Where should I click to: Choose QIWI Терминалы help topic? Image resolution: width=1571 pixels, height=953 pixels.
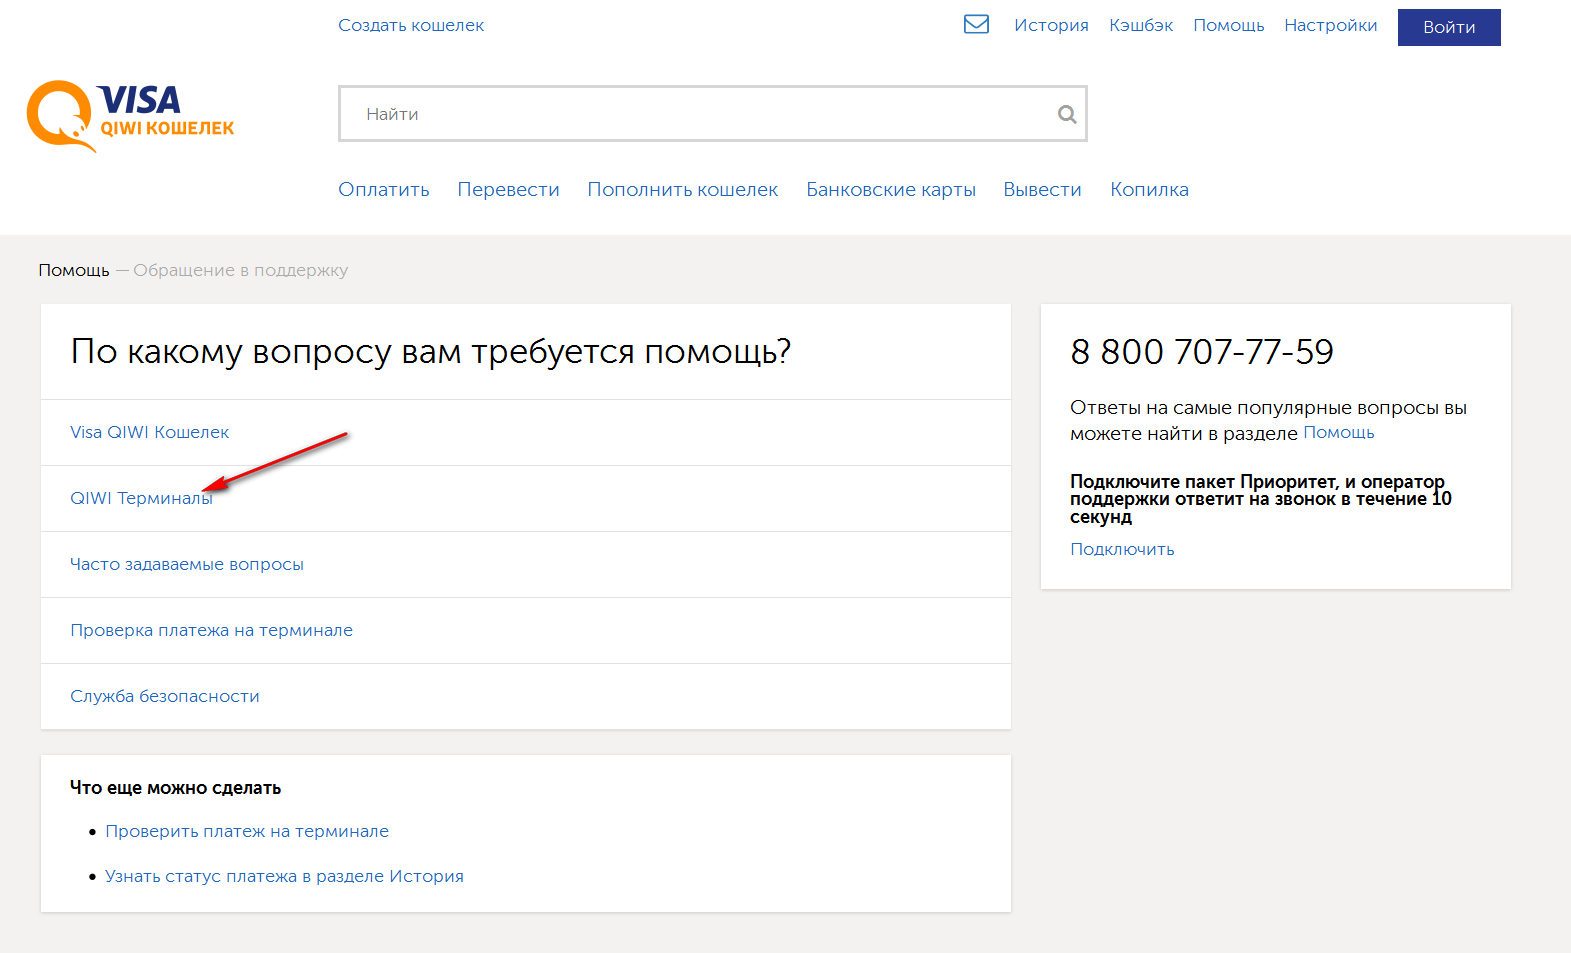pyautogui.click(x=141, y=498)
